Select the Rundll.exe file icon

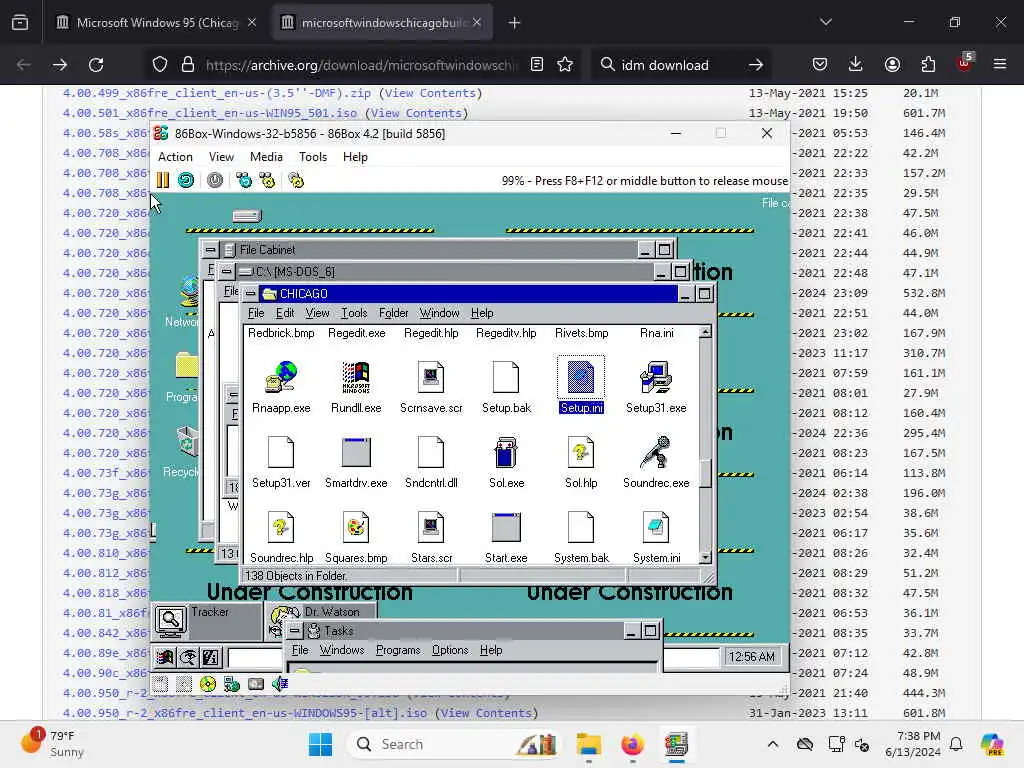coord(356,377)
